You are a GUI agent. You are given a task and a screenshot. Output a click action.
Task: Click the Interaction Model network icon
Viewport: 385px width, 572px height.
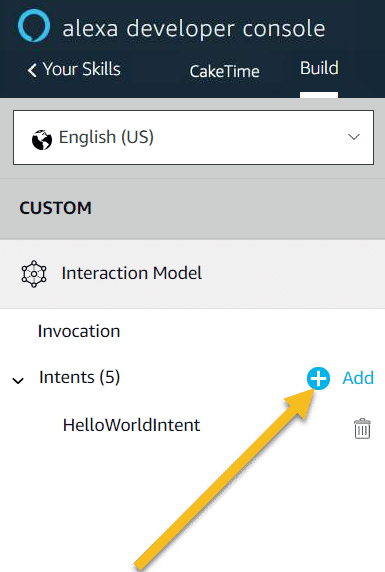(34, 274)
